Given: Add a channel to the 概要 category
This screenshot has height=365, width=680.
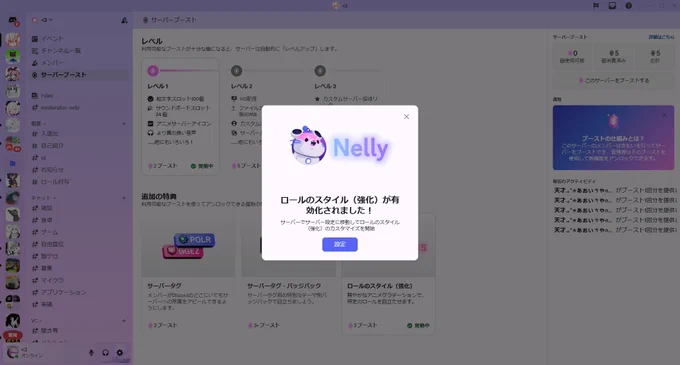Looking at the screenshot, I should (x=124, y=124).
